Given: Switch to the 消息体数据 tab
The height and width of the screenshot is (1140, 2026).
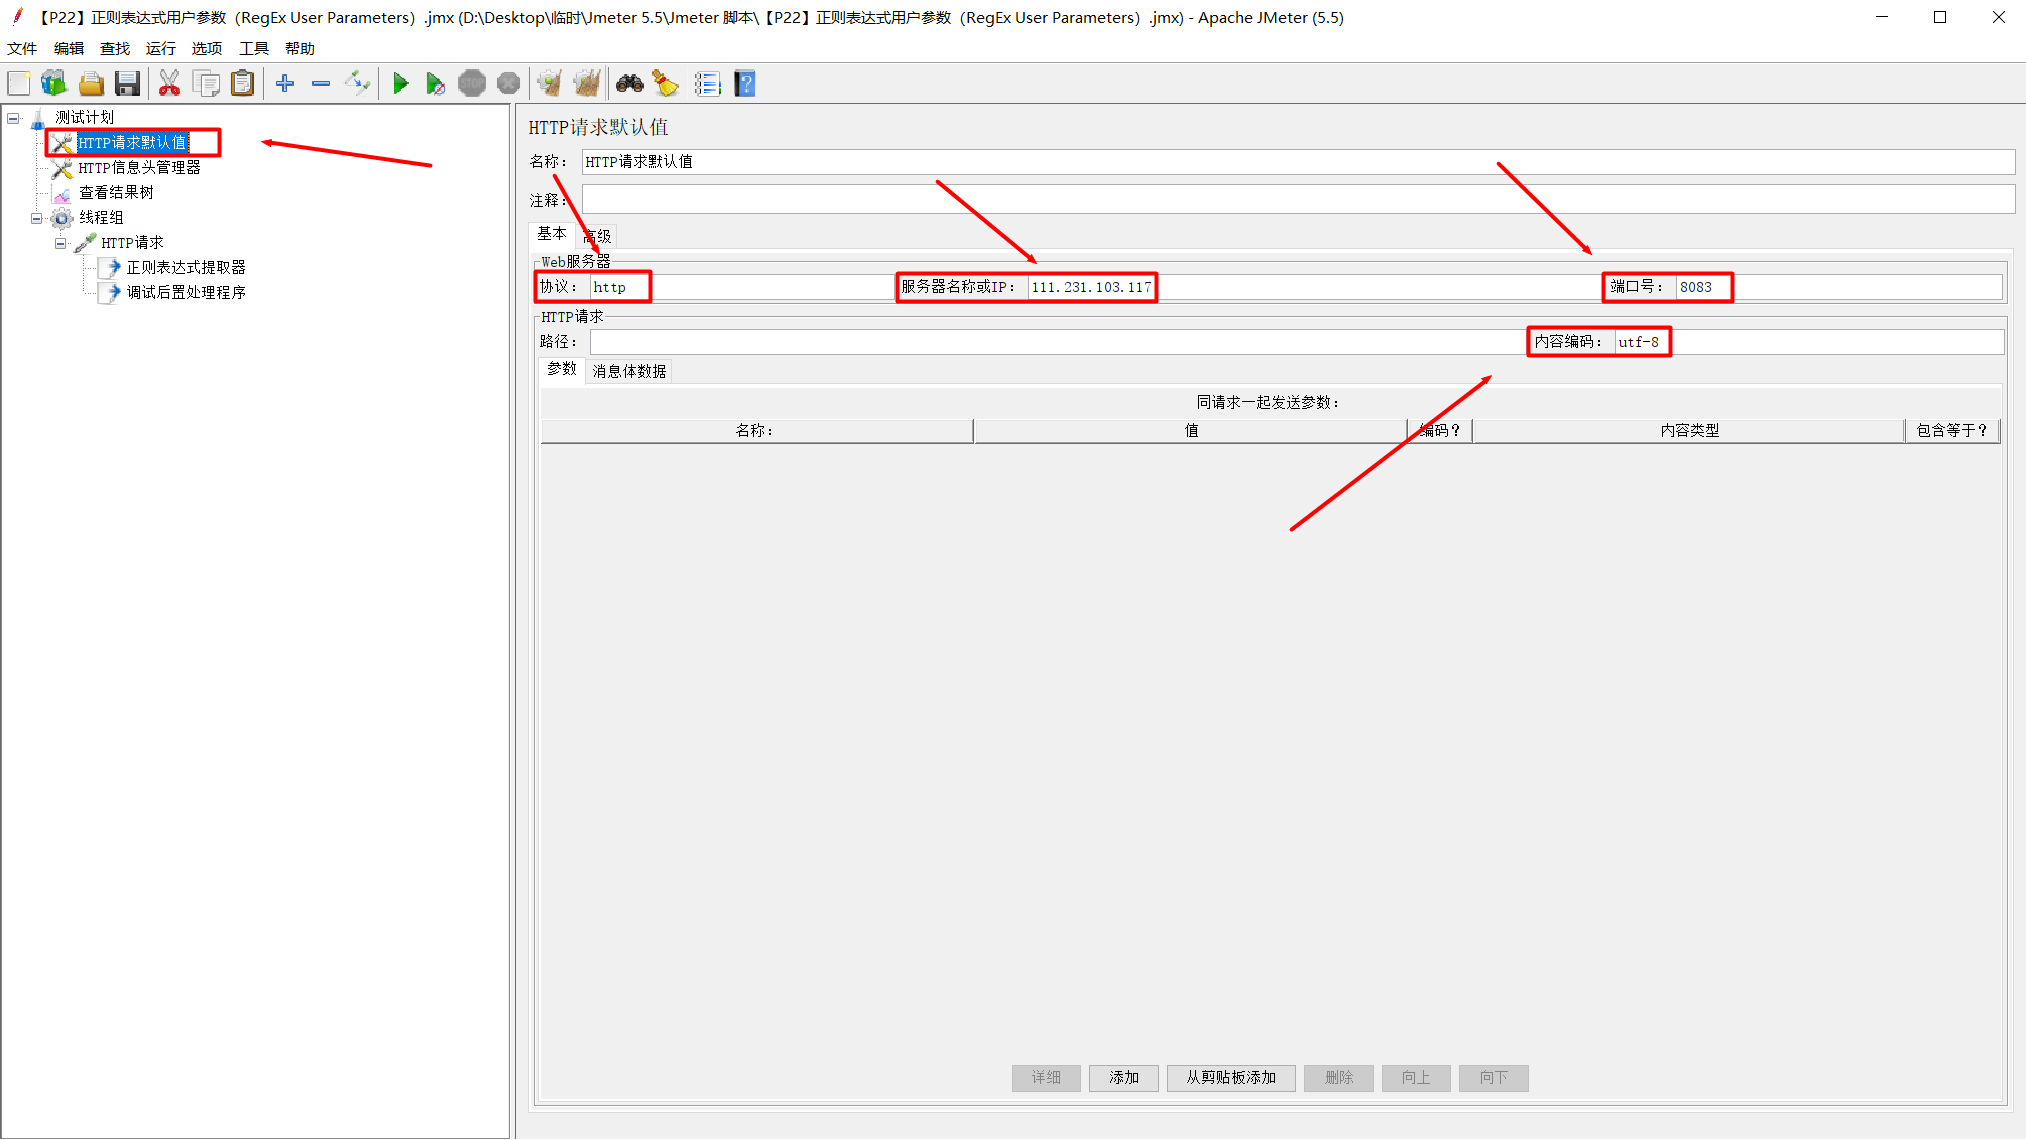Looking at the screenshot, I should pos(629,371).
